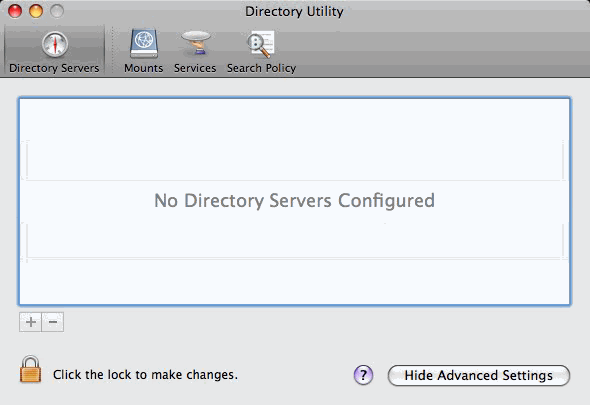Switch to the Services tab label
Viewport: 590px width, 405px height.
point(195,68)
